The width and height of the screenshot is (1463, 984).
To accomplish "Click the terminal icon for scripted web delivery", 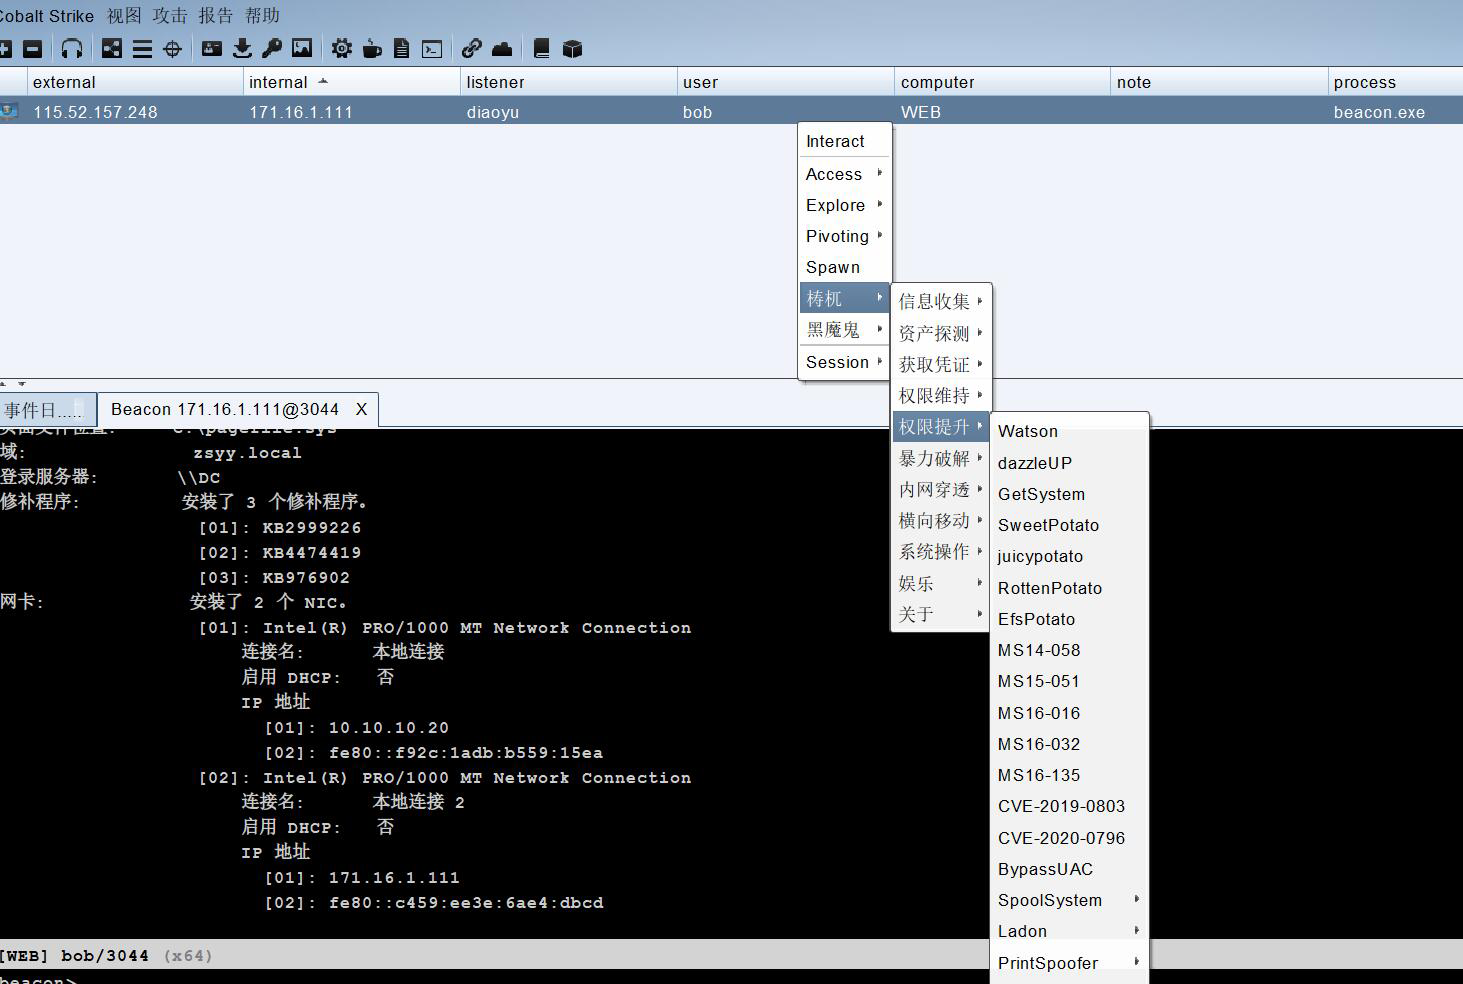I will tap(432, 48).
